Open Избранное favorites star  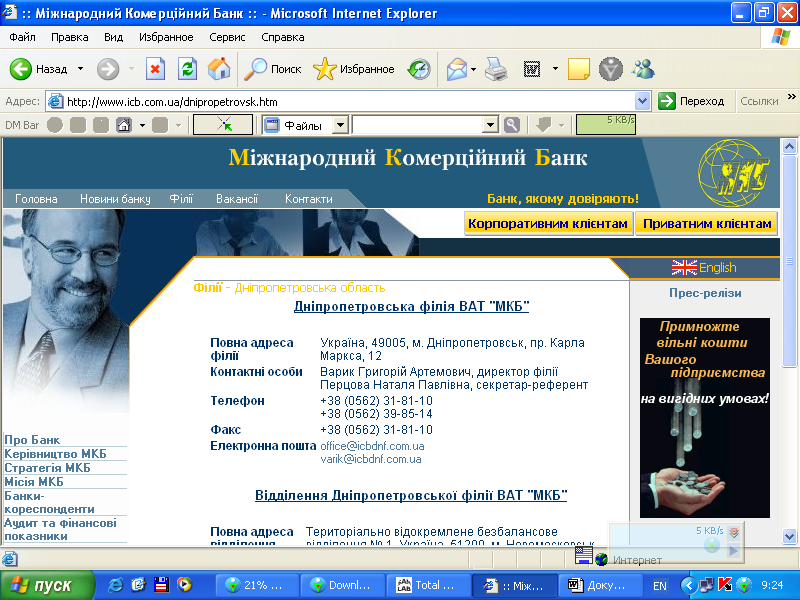(354, 69)
